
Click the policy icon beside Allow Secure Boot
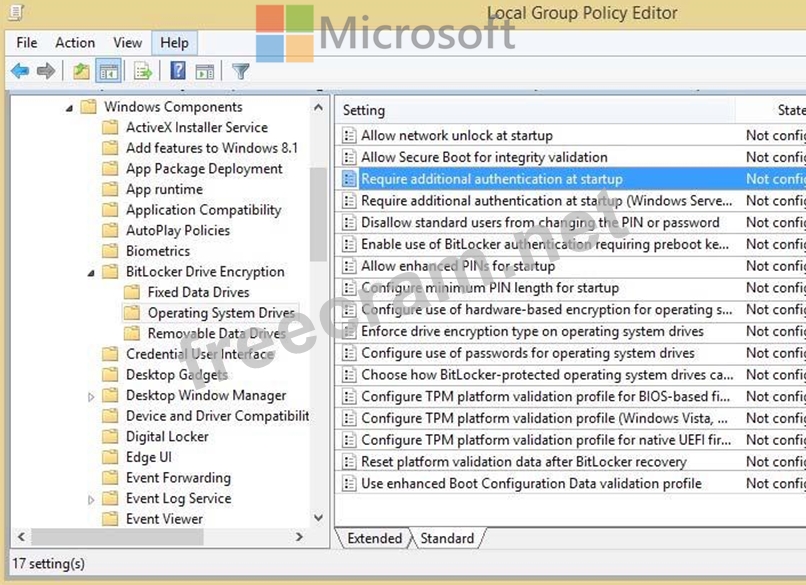point(349,157)
